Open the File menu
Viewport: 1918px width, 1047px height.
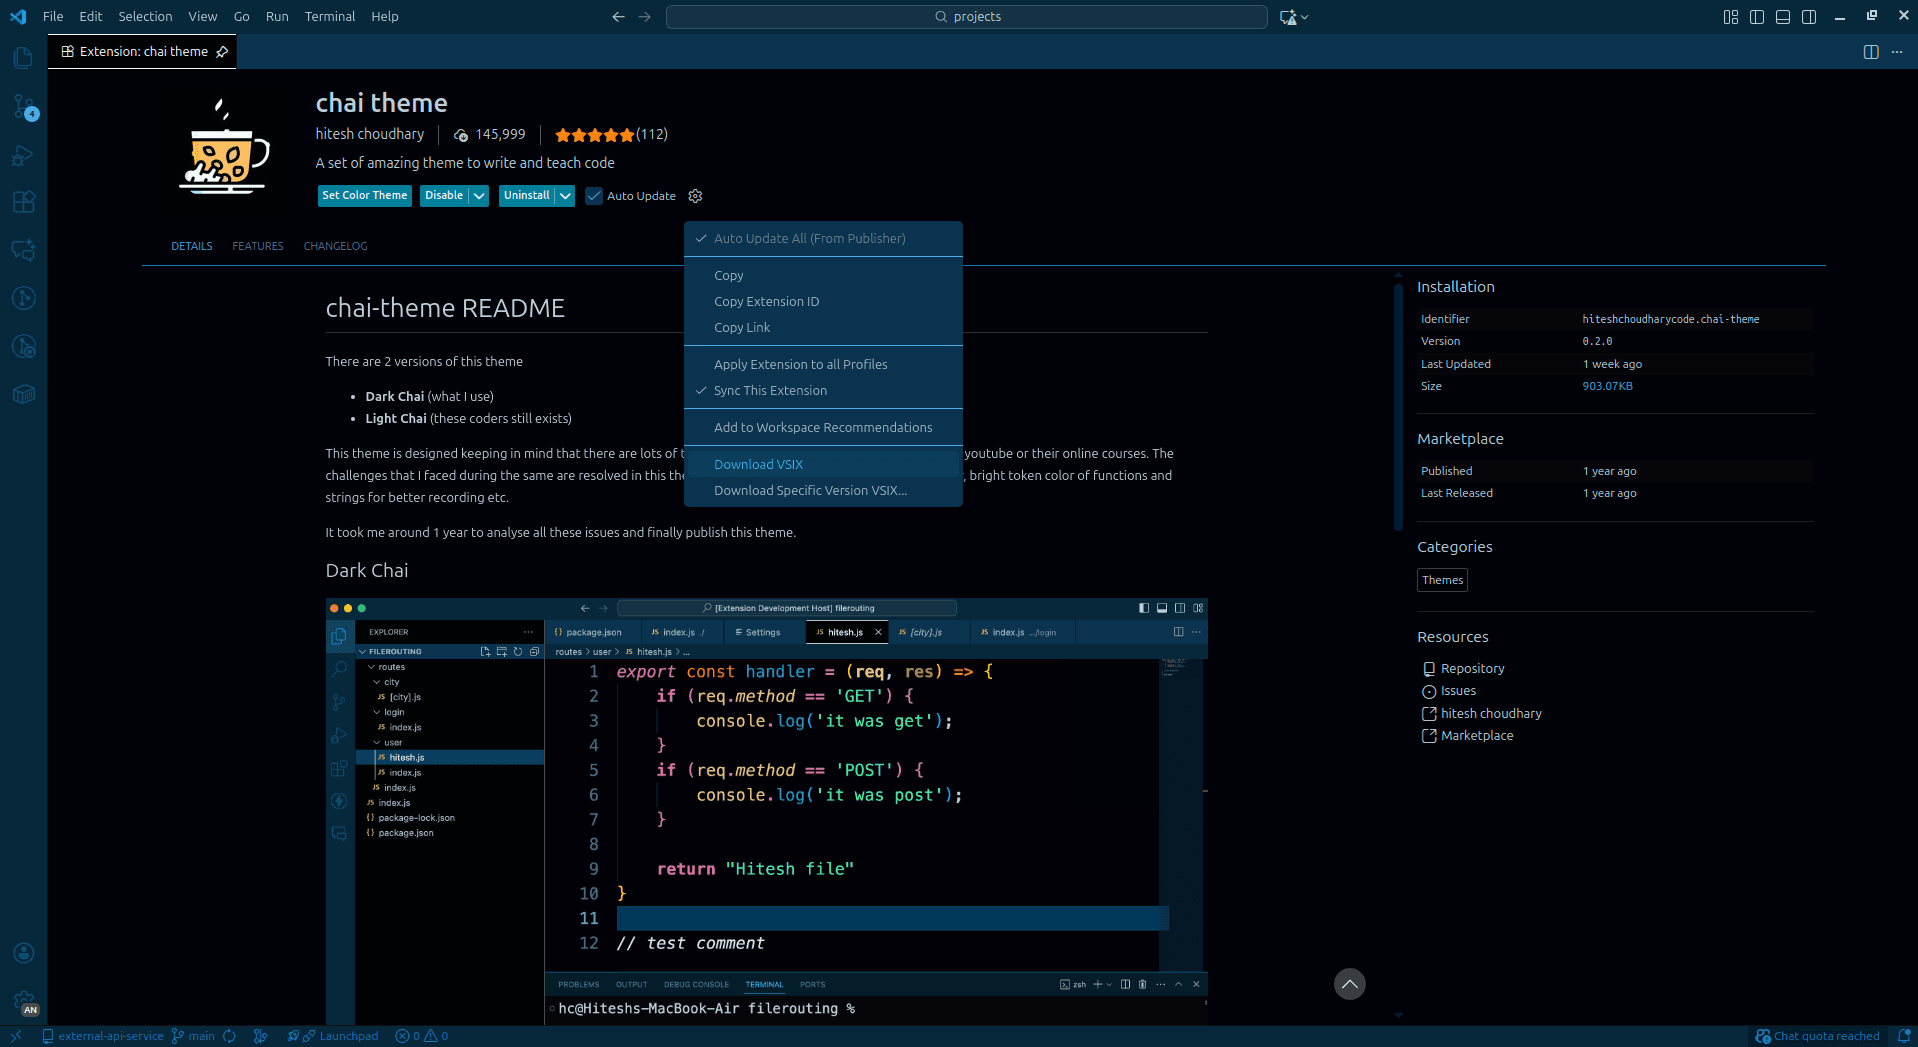53,17
